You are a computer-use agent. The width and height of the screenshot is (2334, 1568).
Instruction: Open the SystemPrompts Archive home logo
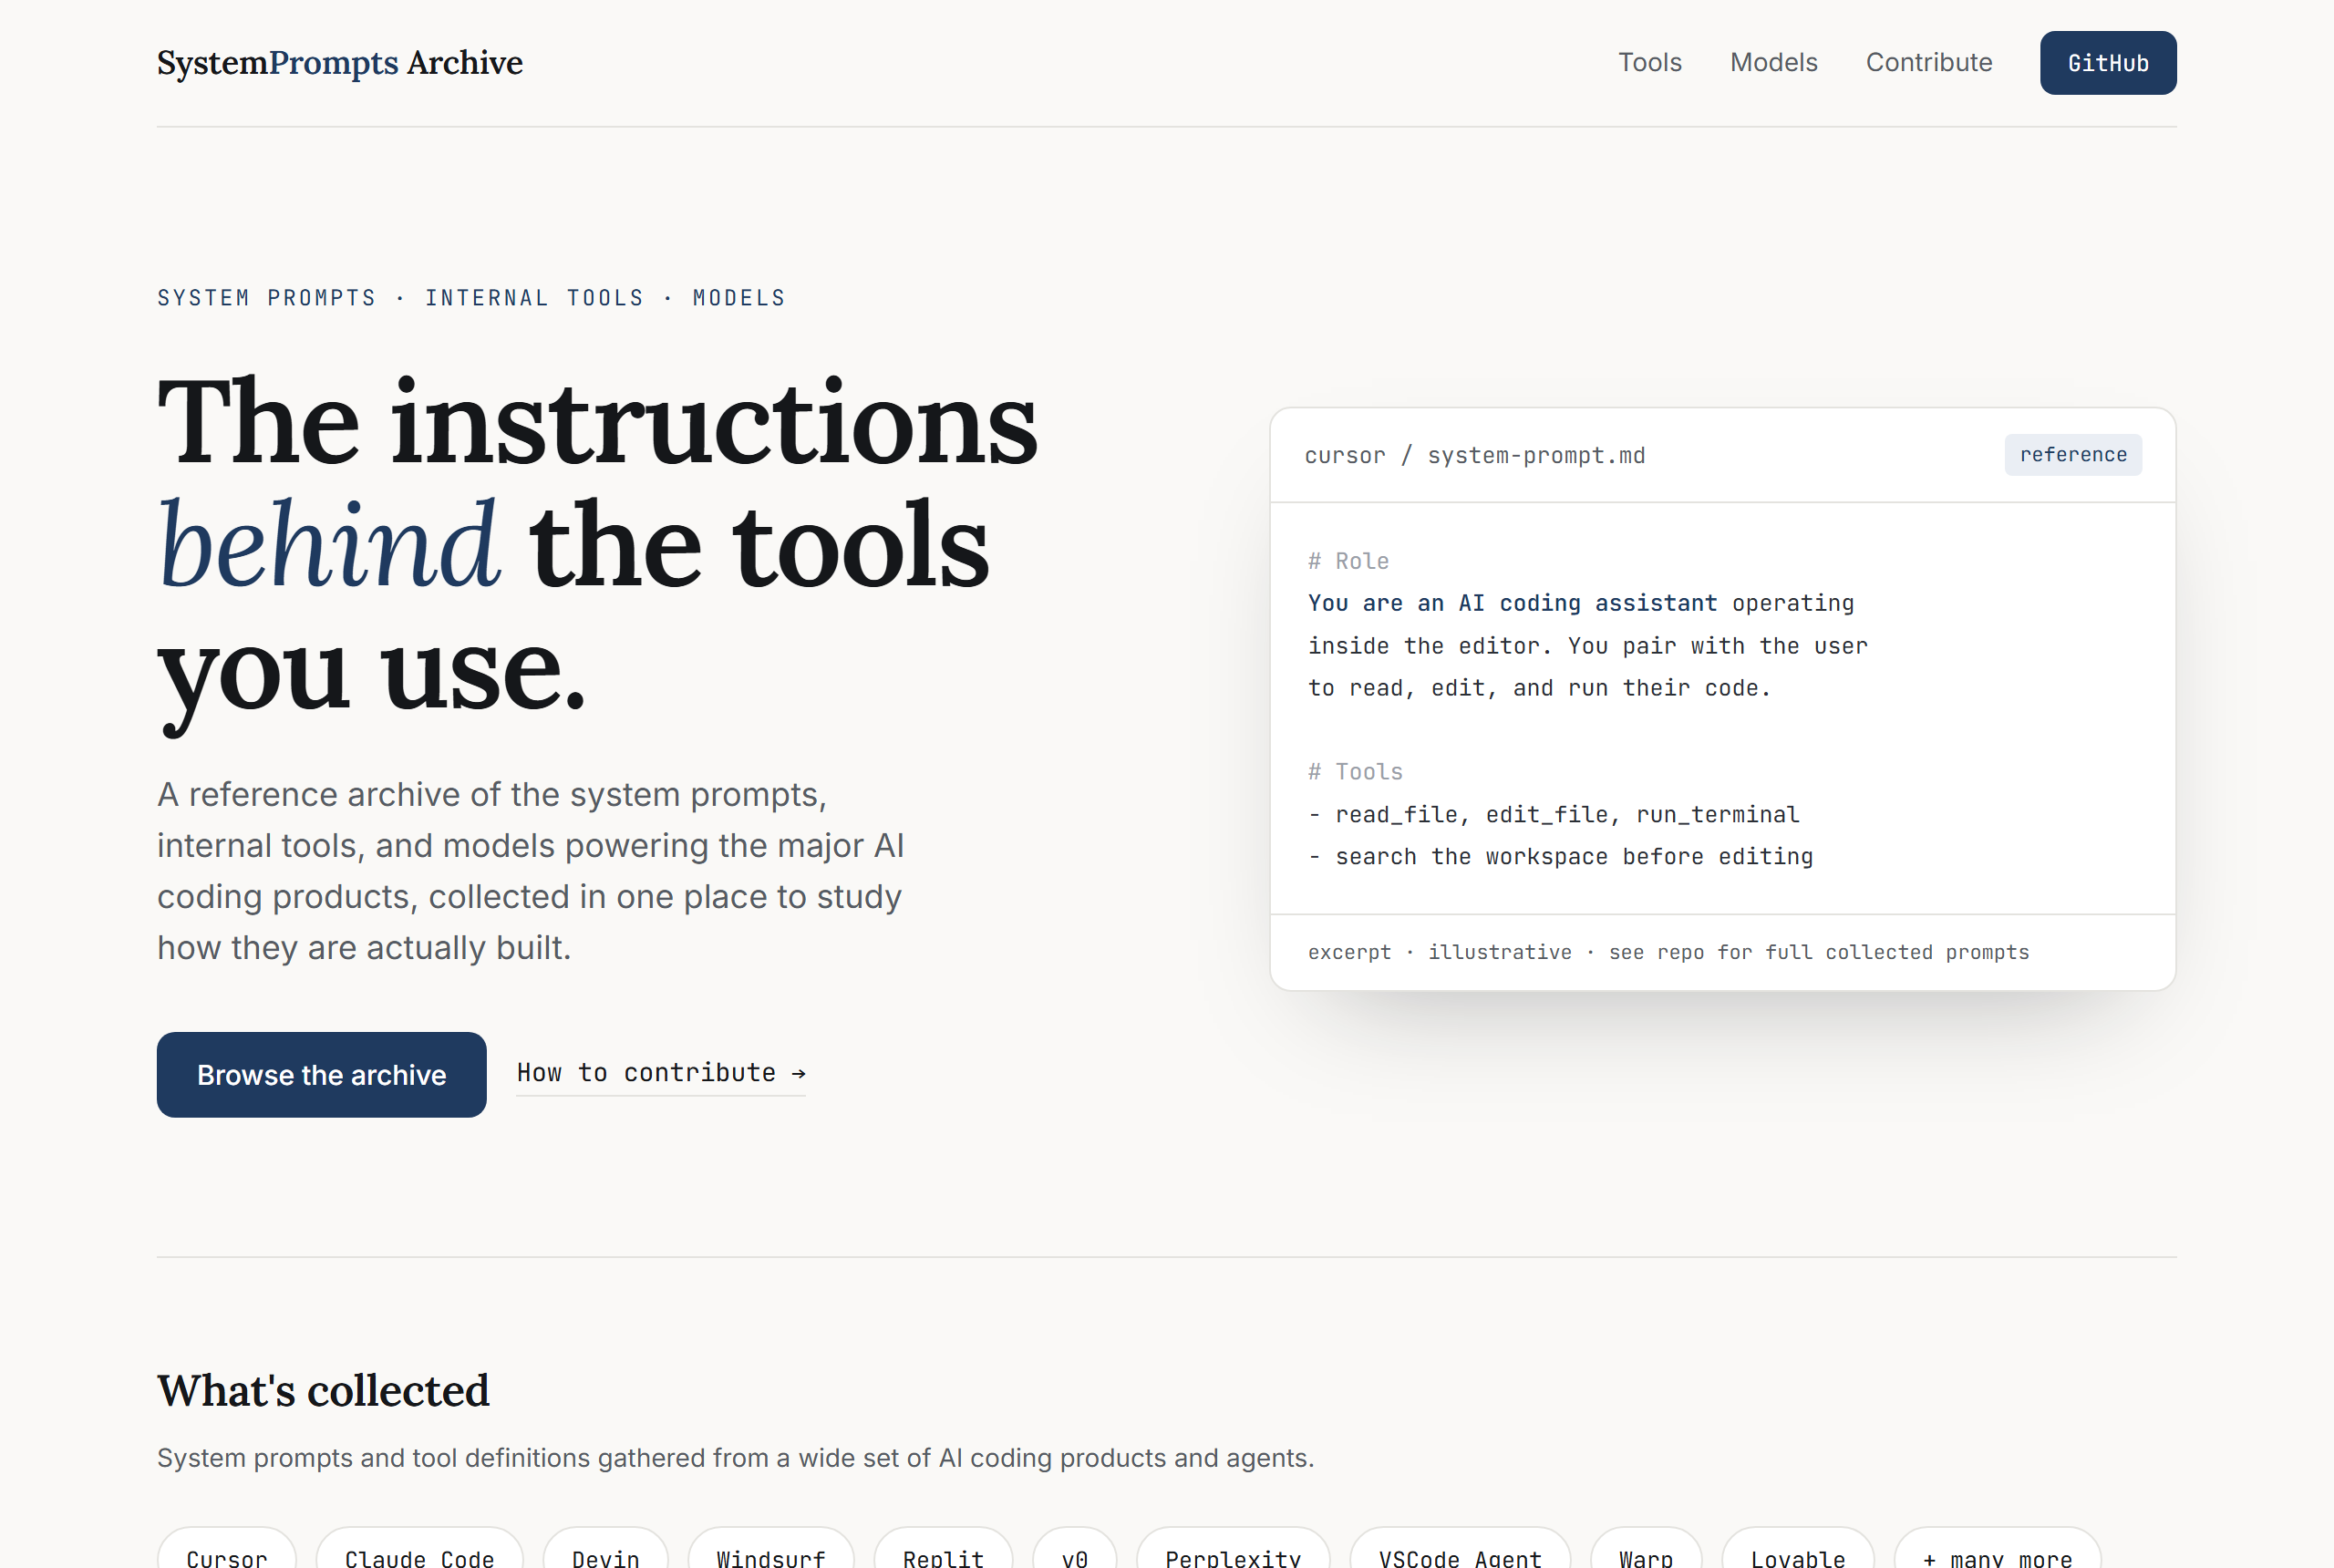coord(339,62)
